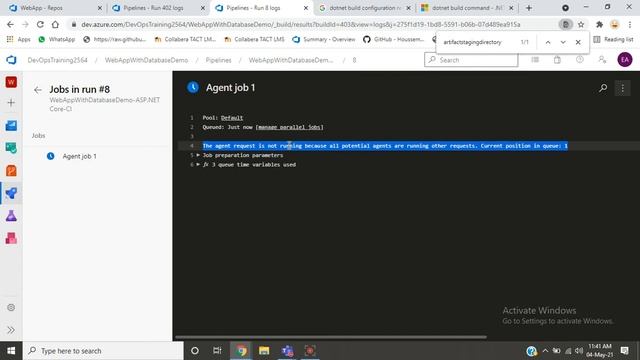
Task: Open Task View on taskbar
Action: (x=217, y=351)
